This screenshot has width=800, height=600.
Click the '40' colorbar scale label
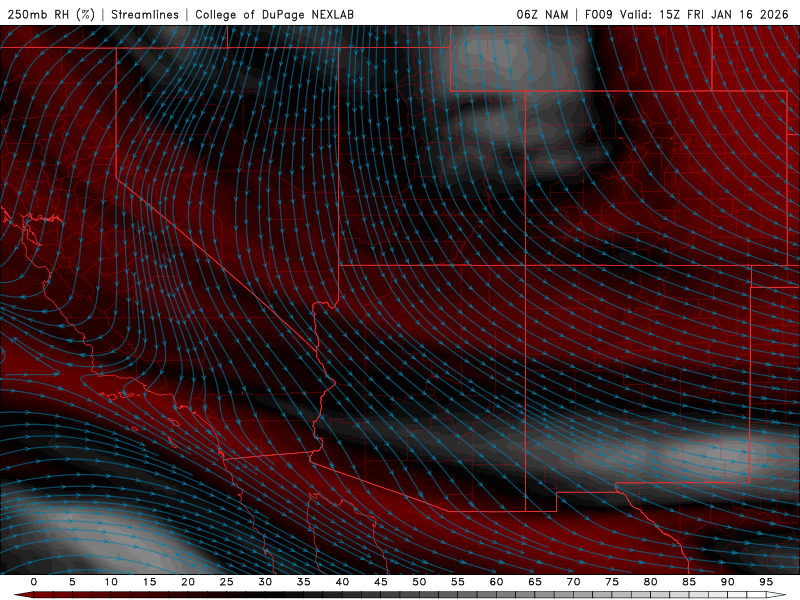[x=342, y=582]
